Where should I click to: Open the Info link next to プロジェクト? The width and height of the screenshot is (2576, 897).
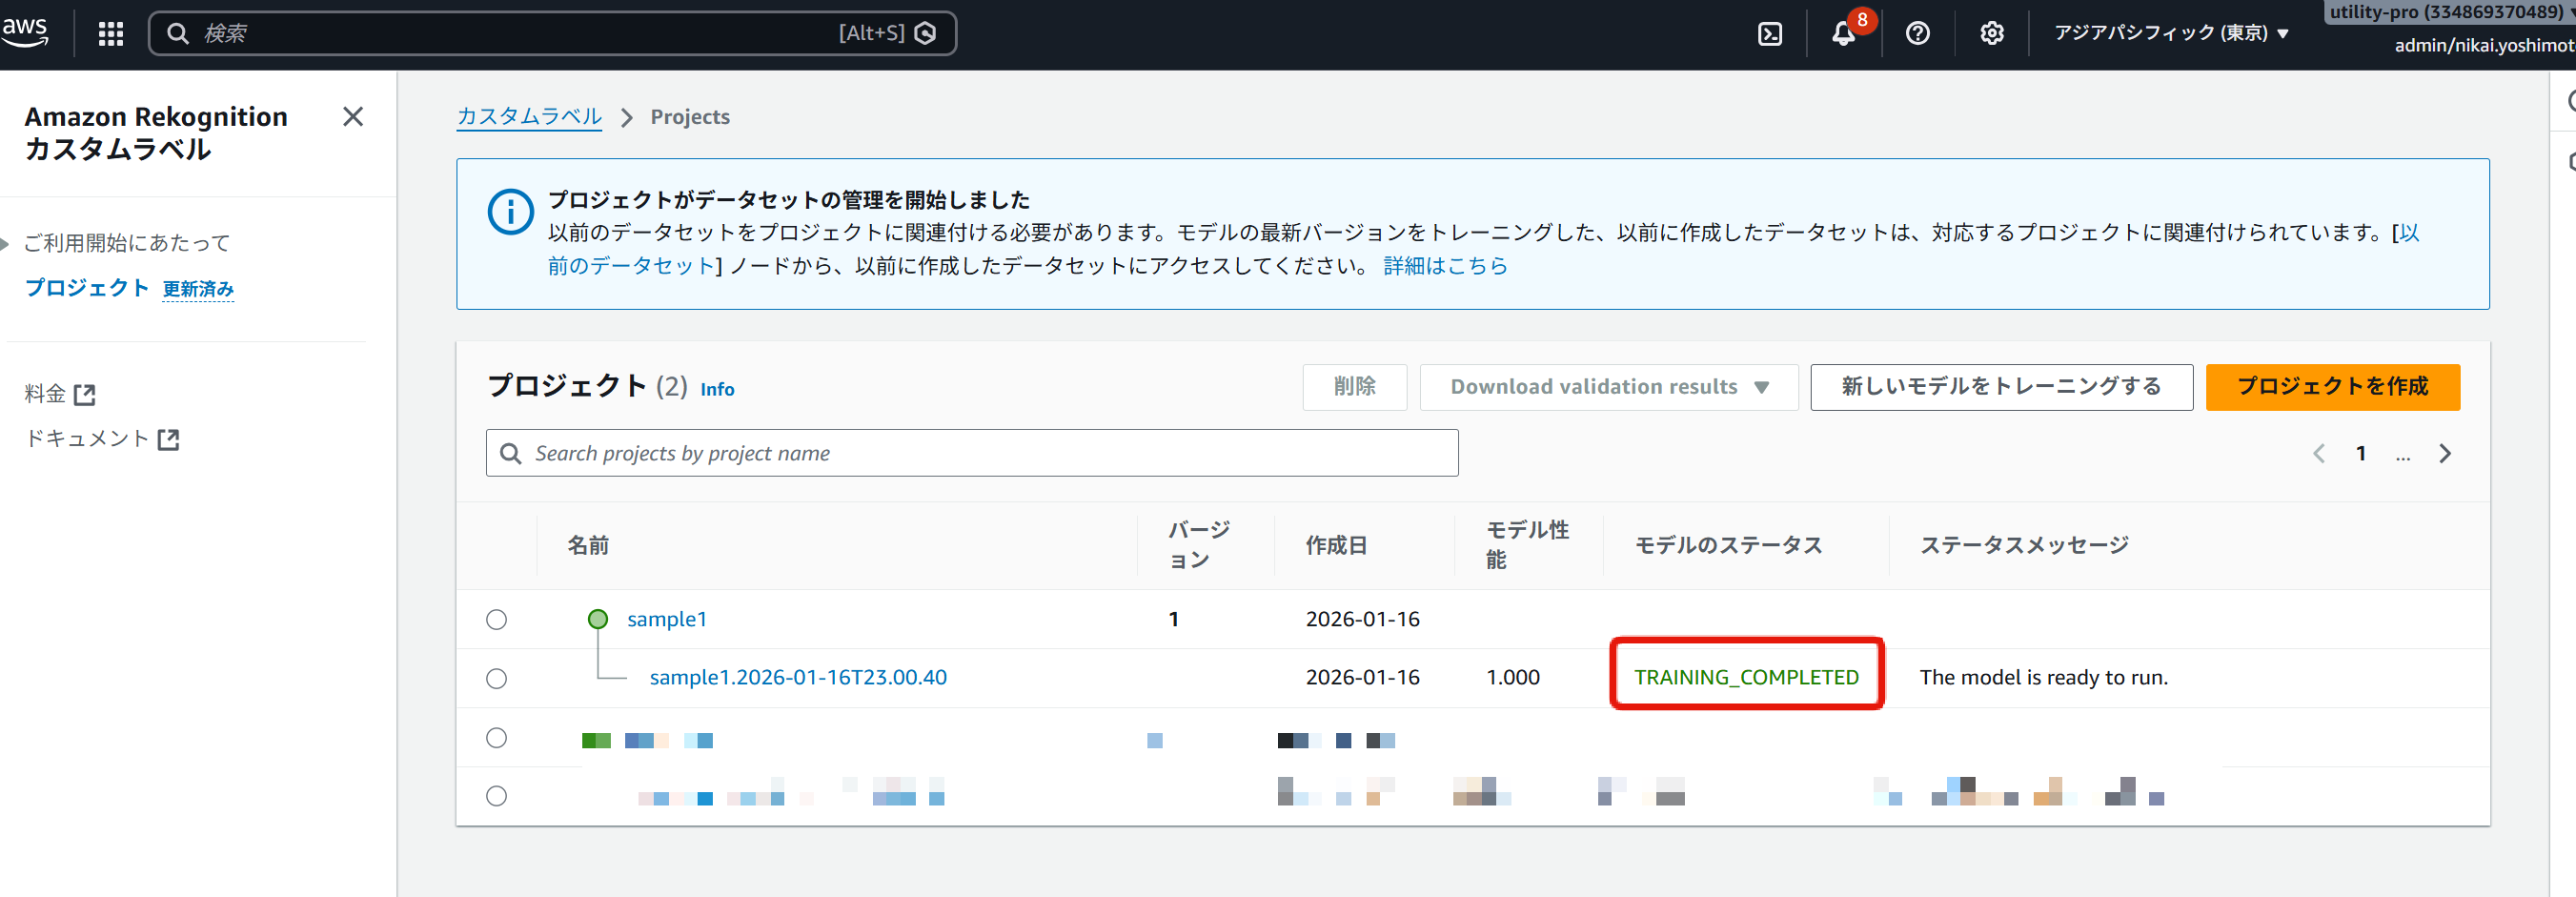coord(717,389)
